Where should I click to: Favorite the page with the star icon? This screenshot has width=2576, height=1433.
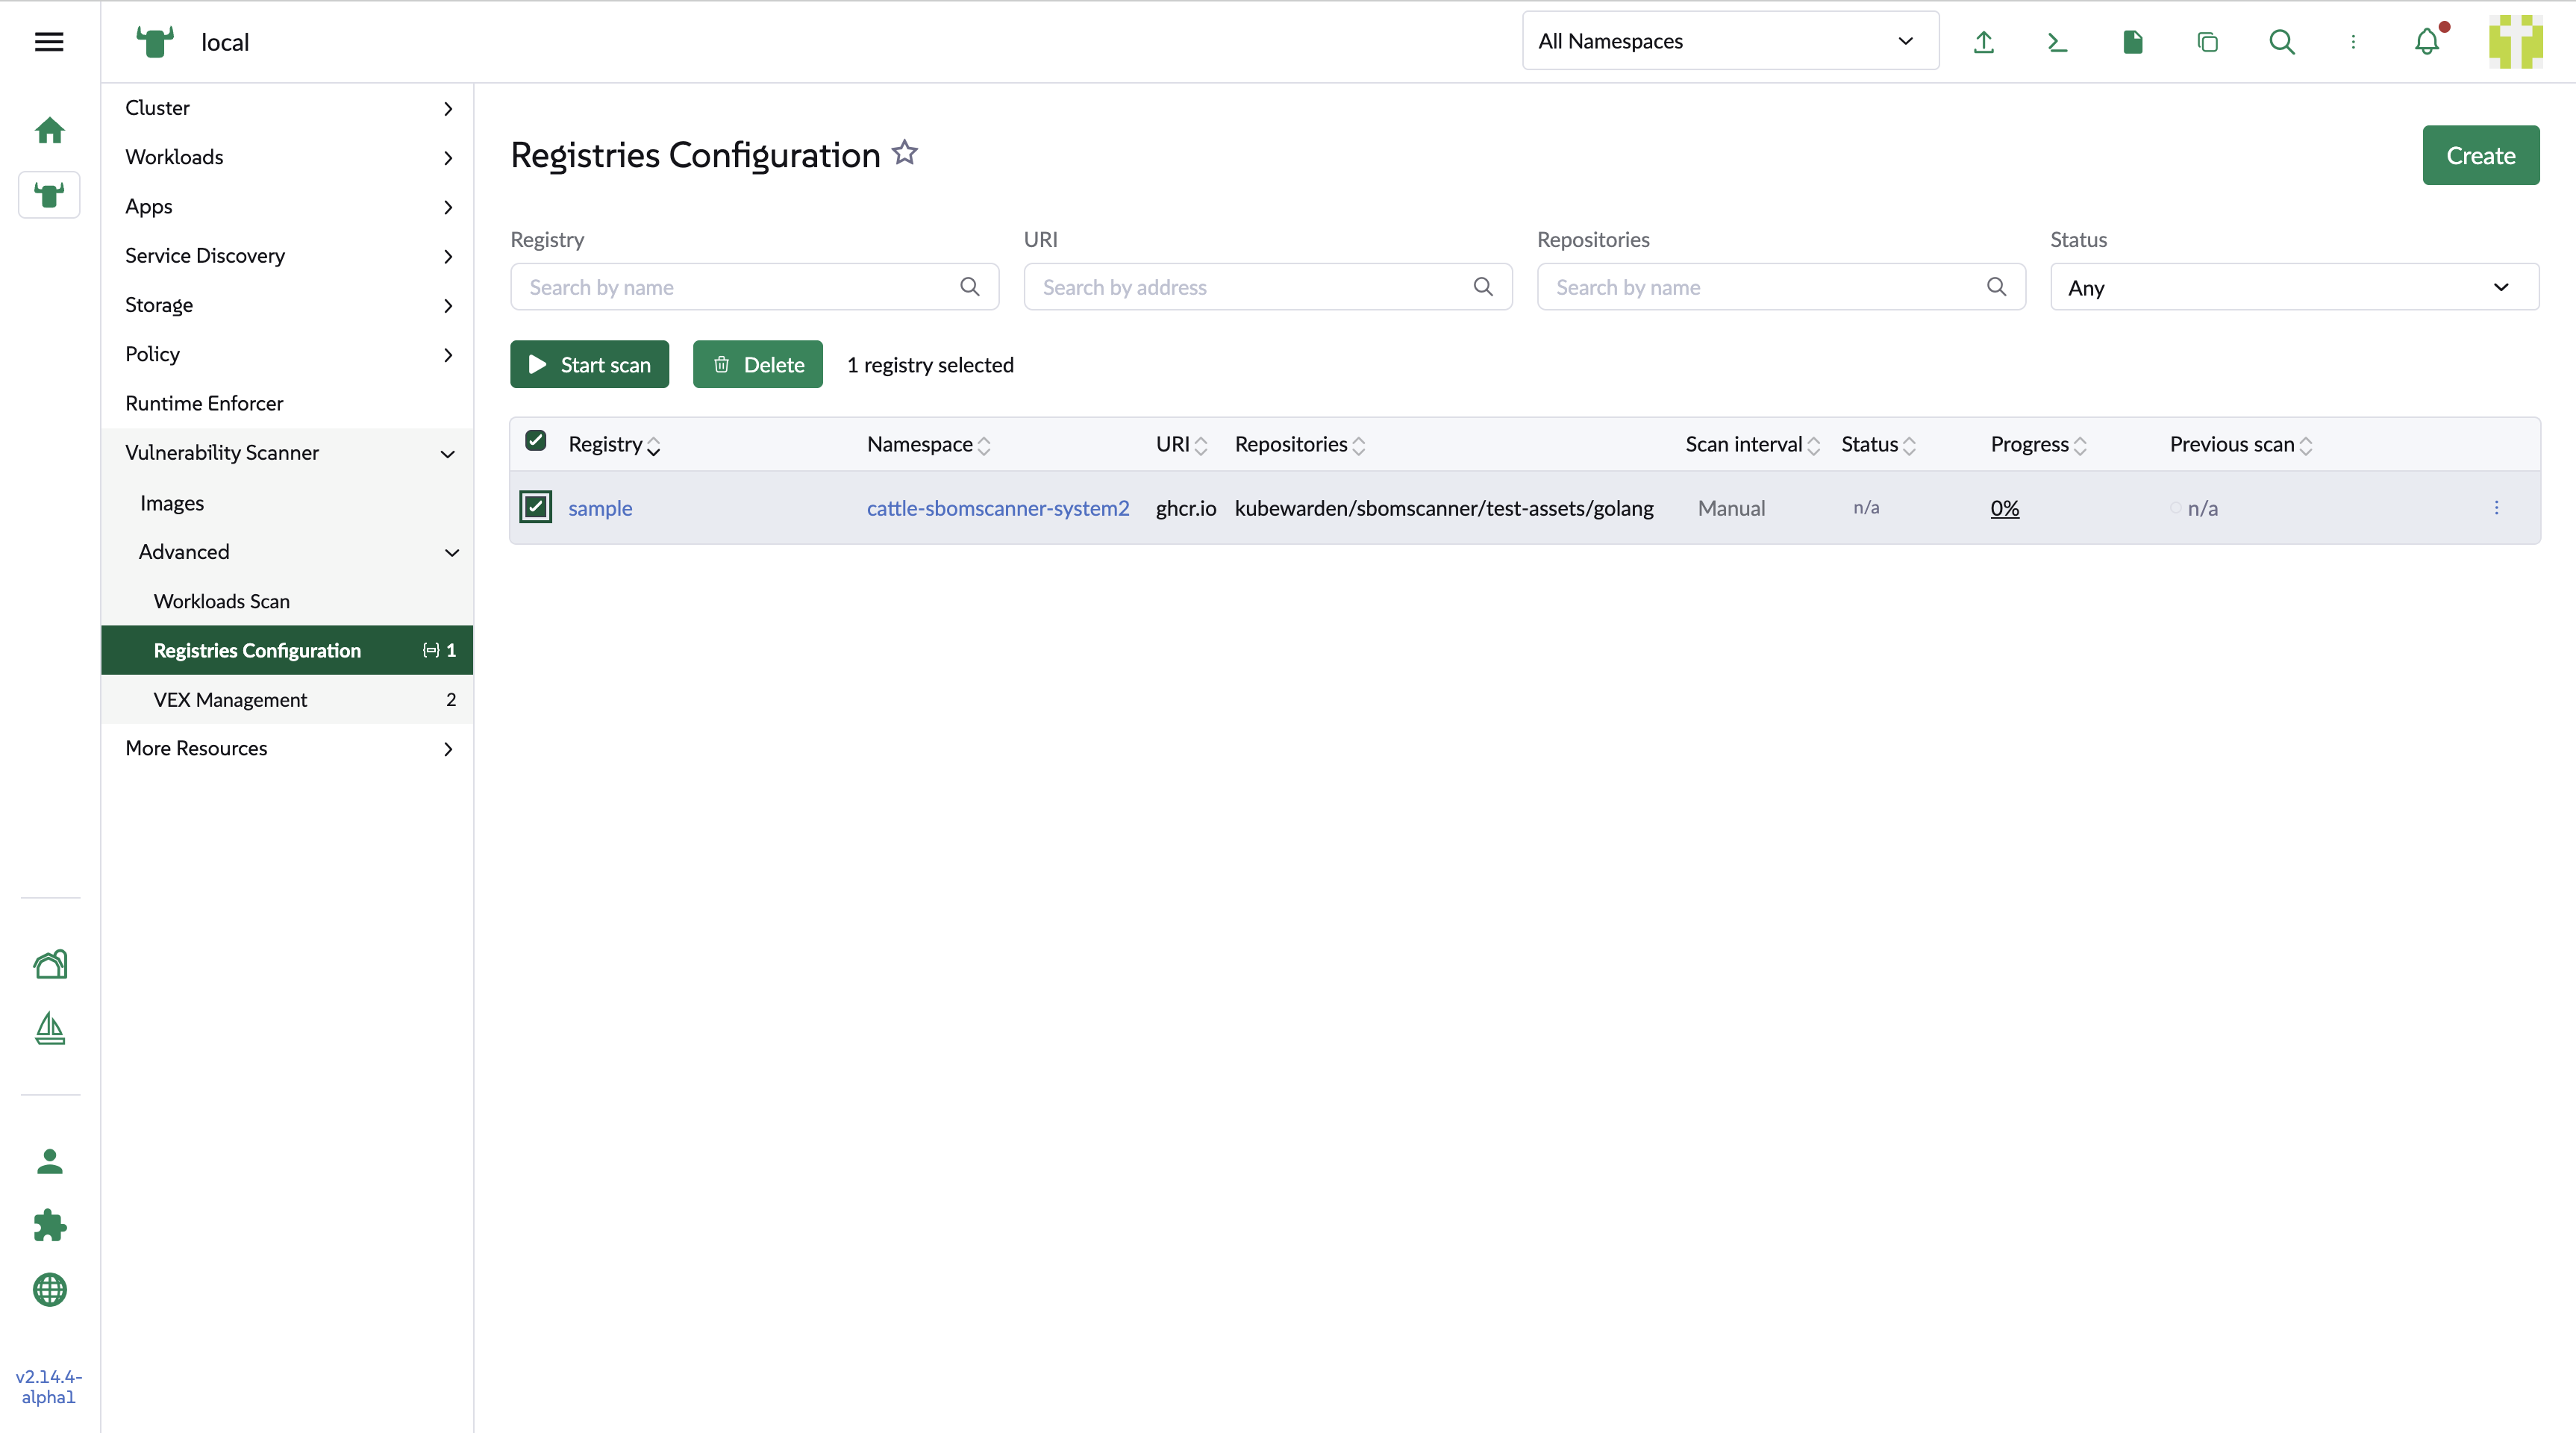pyautogui.click(x=905, y=152)
